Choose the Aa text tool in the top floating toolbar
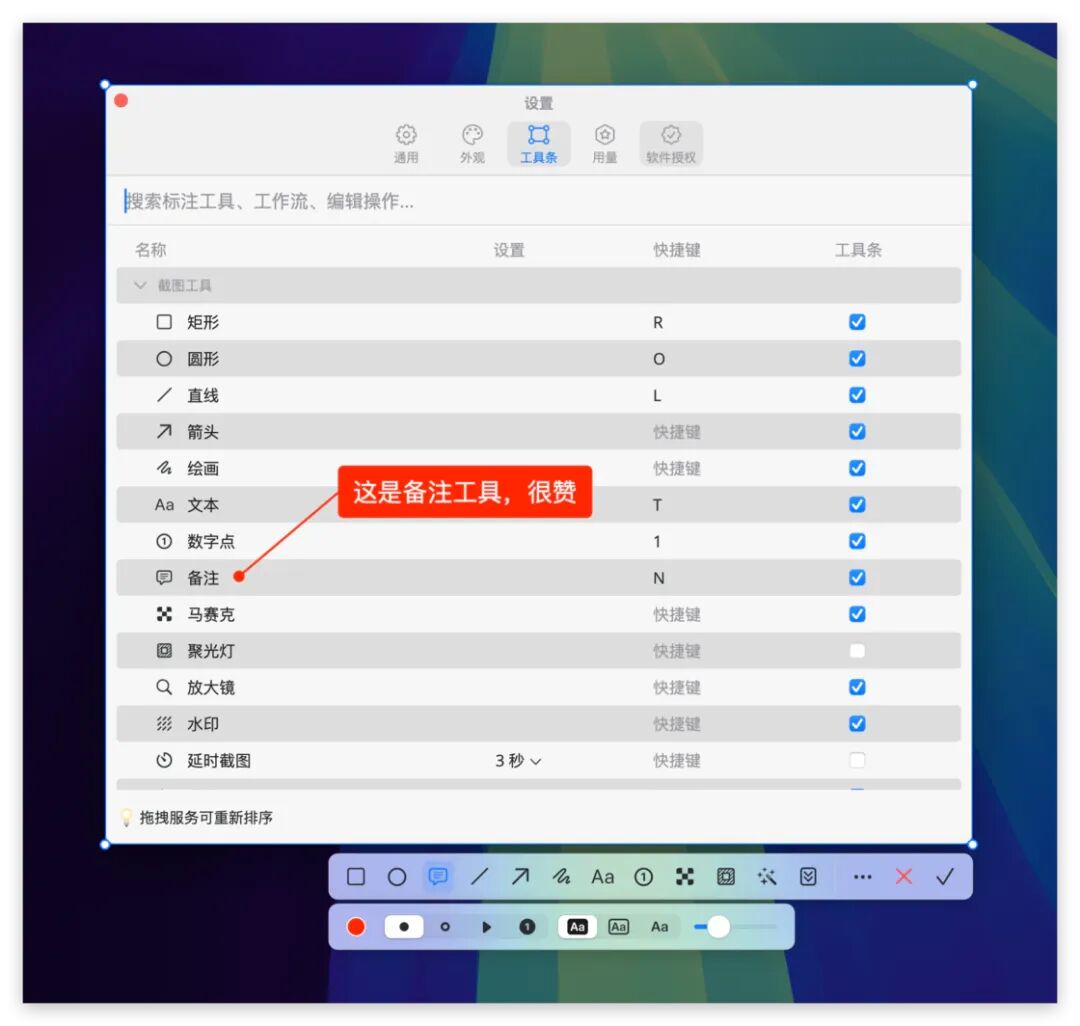This screenshot has height=1026, width=1080. [603, 877]
